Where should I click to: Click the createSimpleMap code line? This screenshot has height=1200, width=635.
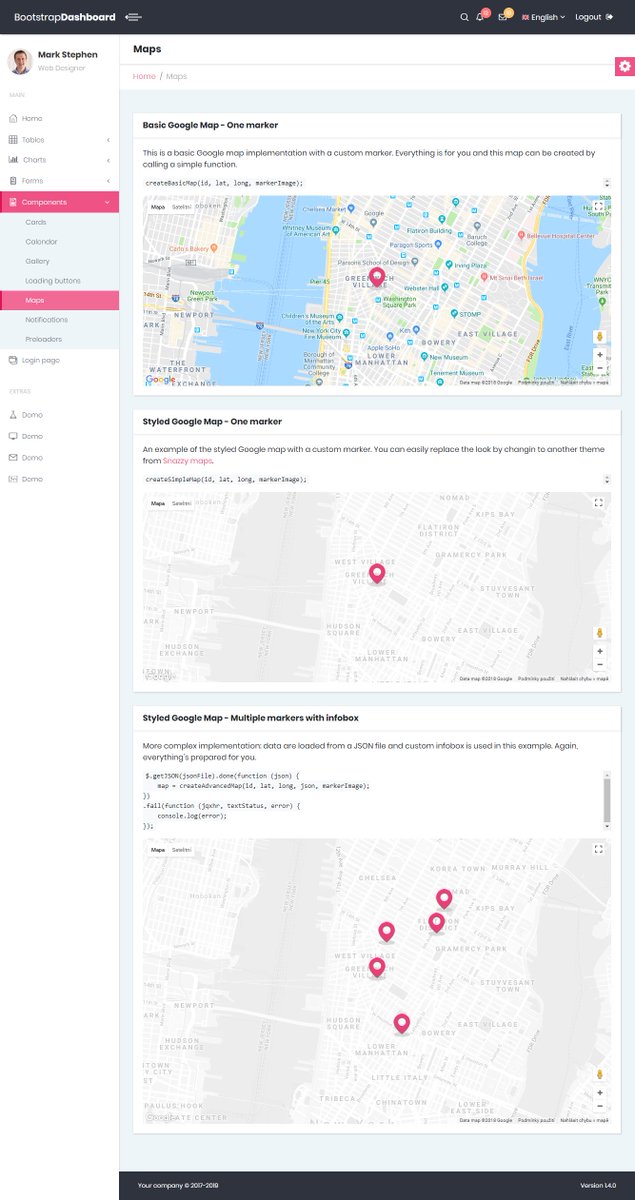(226, 480)
